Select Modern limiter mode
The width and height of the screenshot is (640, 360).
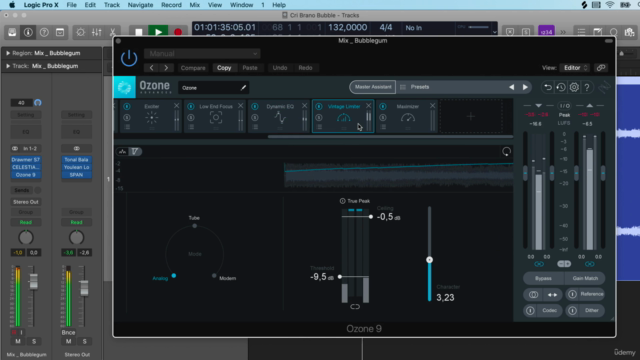click(x=214, y=276)
